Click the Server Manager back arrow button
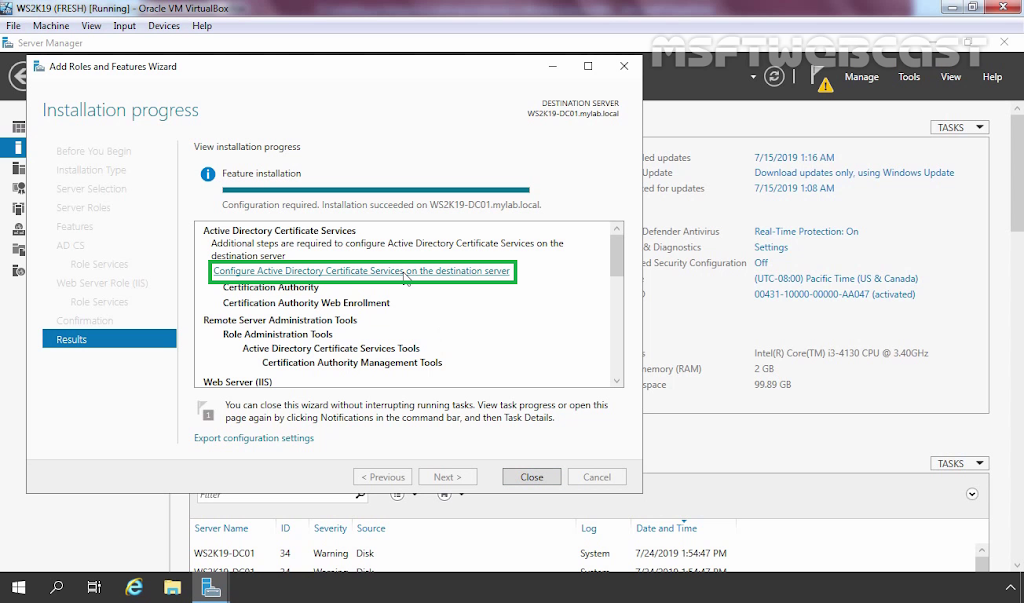This screenshot has width=1024, height=603. 18,76
